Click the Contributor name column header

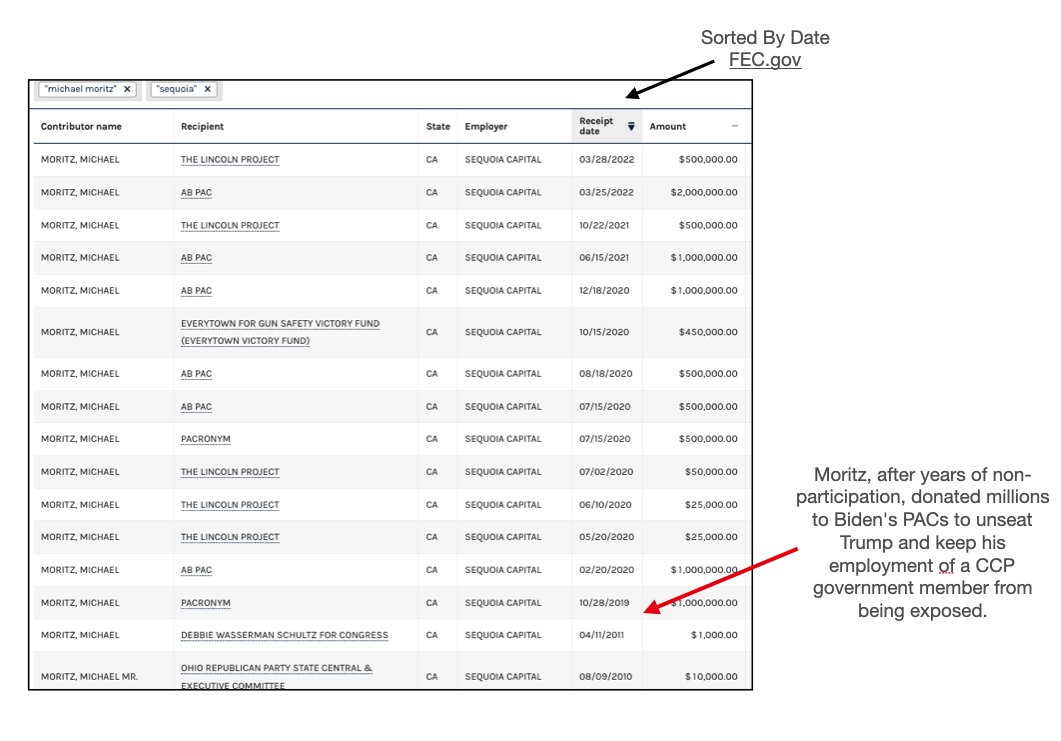(x=81, y=127)
